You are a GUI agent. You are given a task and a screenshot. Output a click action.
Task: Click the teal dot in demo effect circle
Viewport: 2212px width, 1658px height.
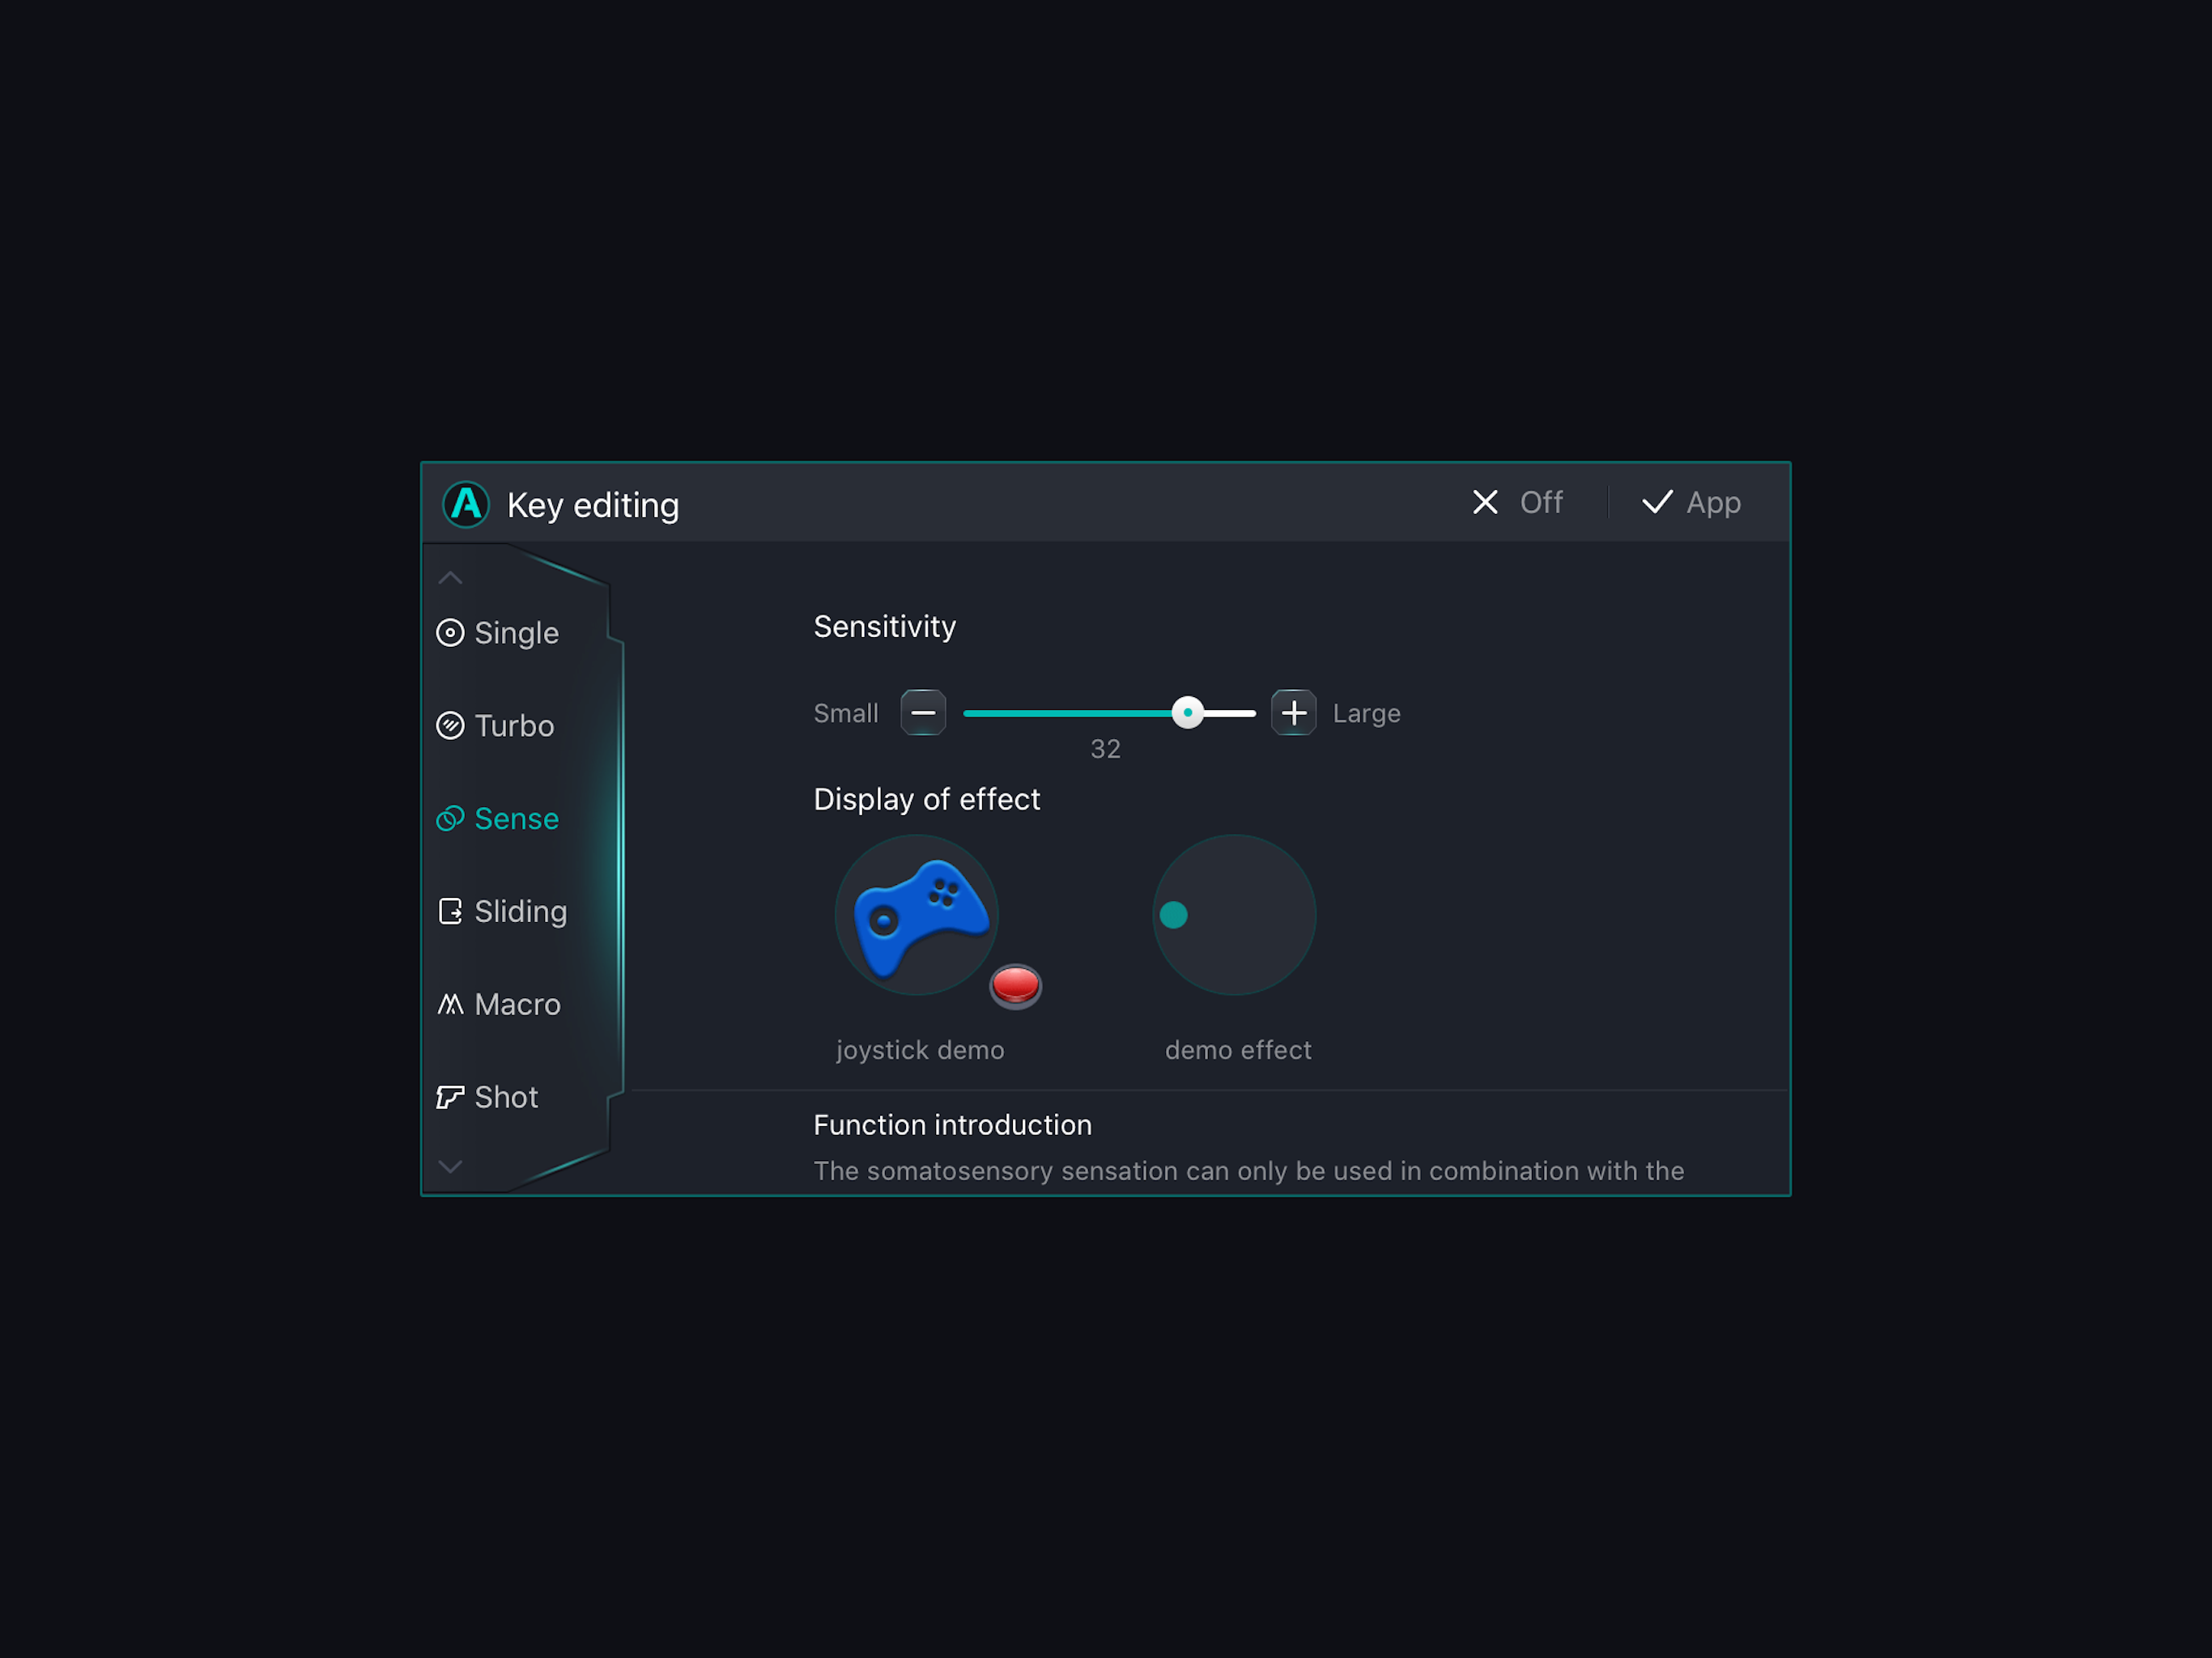[1173, 915]
